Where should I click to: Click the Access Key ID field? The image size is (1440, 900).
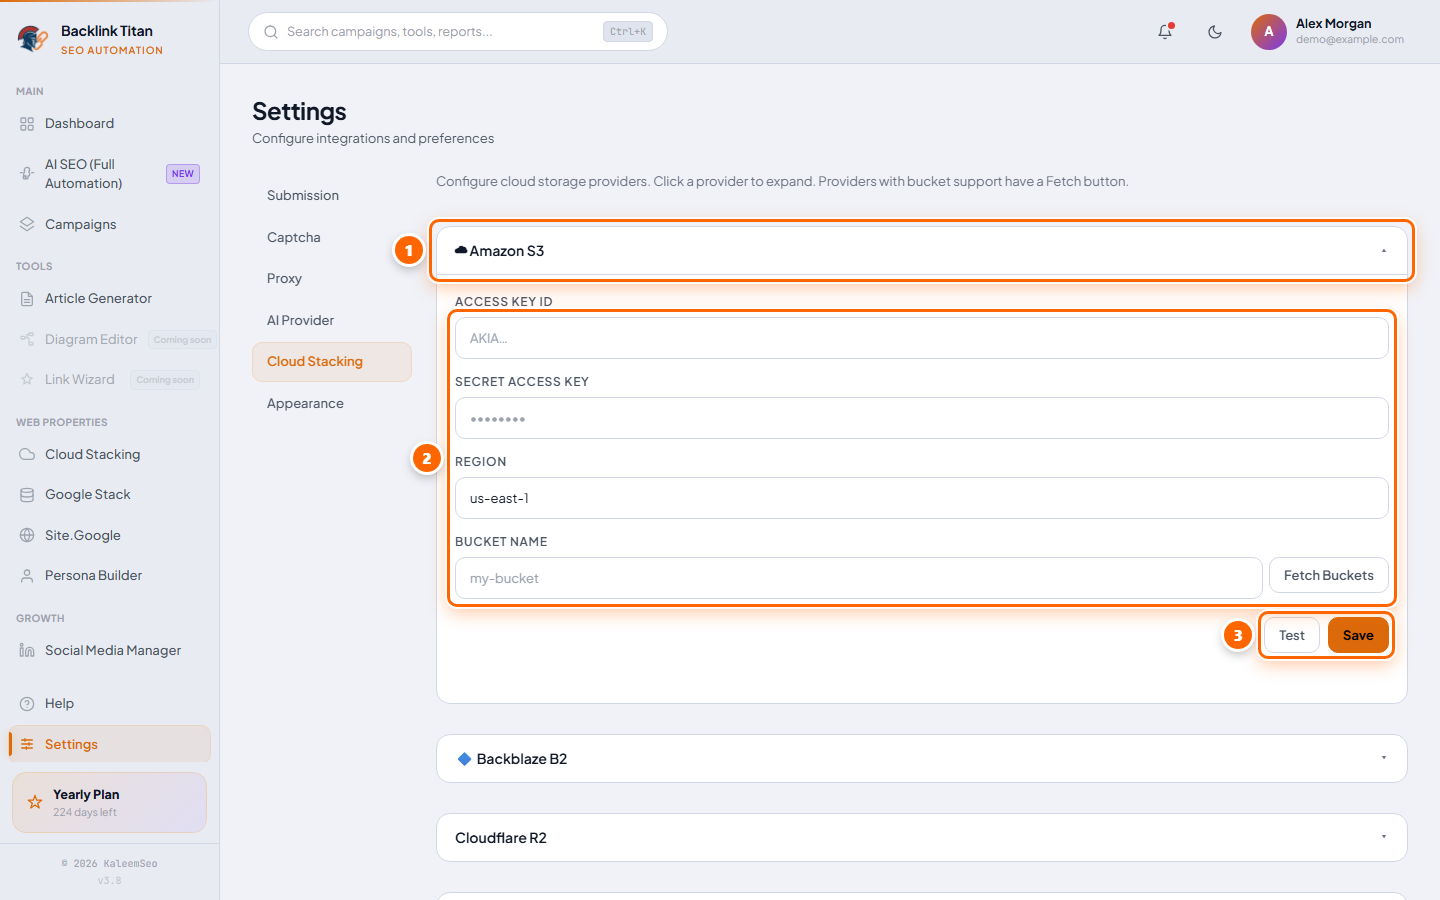[922, 338]
